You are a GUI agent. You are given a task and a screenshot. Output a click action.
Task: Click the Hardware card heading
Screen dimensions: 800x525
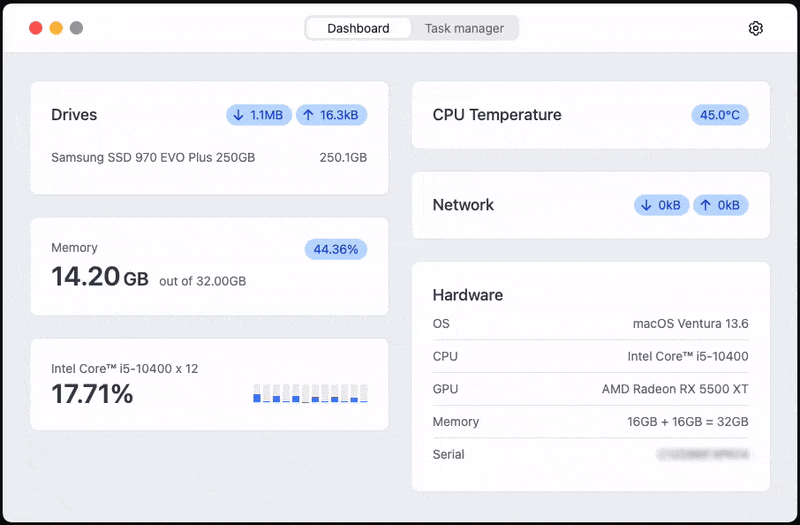tap(467, 295)
